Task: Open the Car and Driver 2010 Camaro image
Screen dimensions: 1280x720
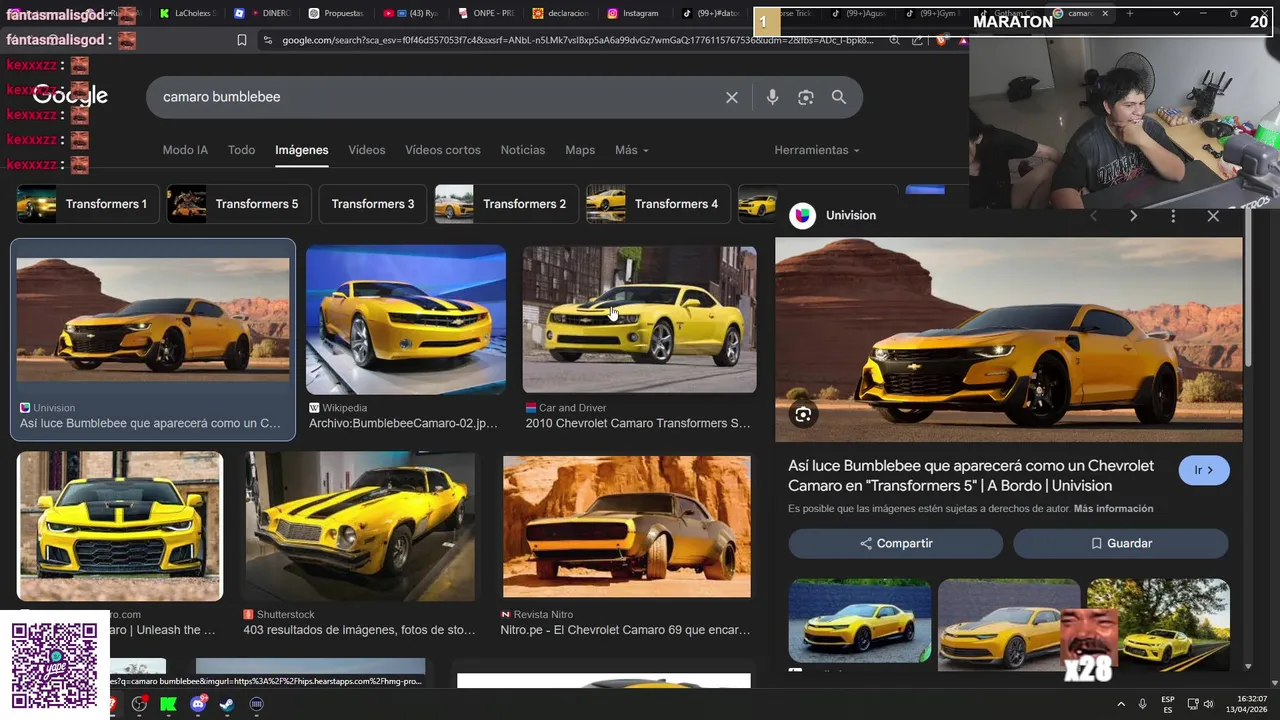Action: 639,320
